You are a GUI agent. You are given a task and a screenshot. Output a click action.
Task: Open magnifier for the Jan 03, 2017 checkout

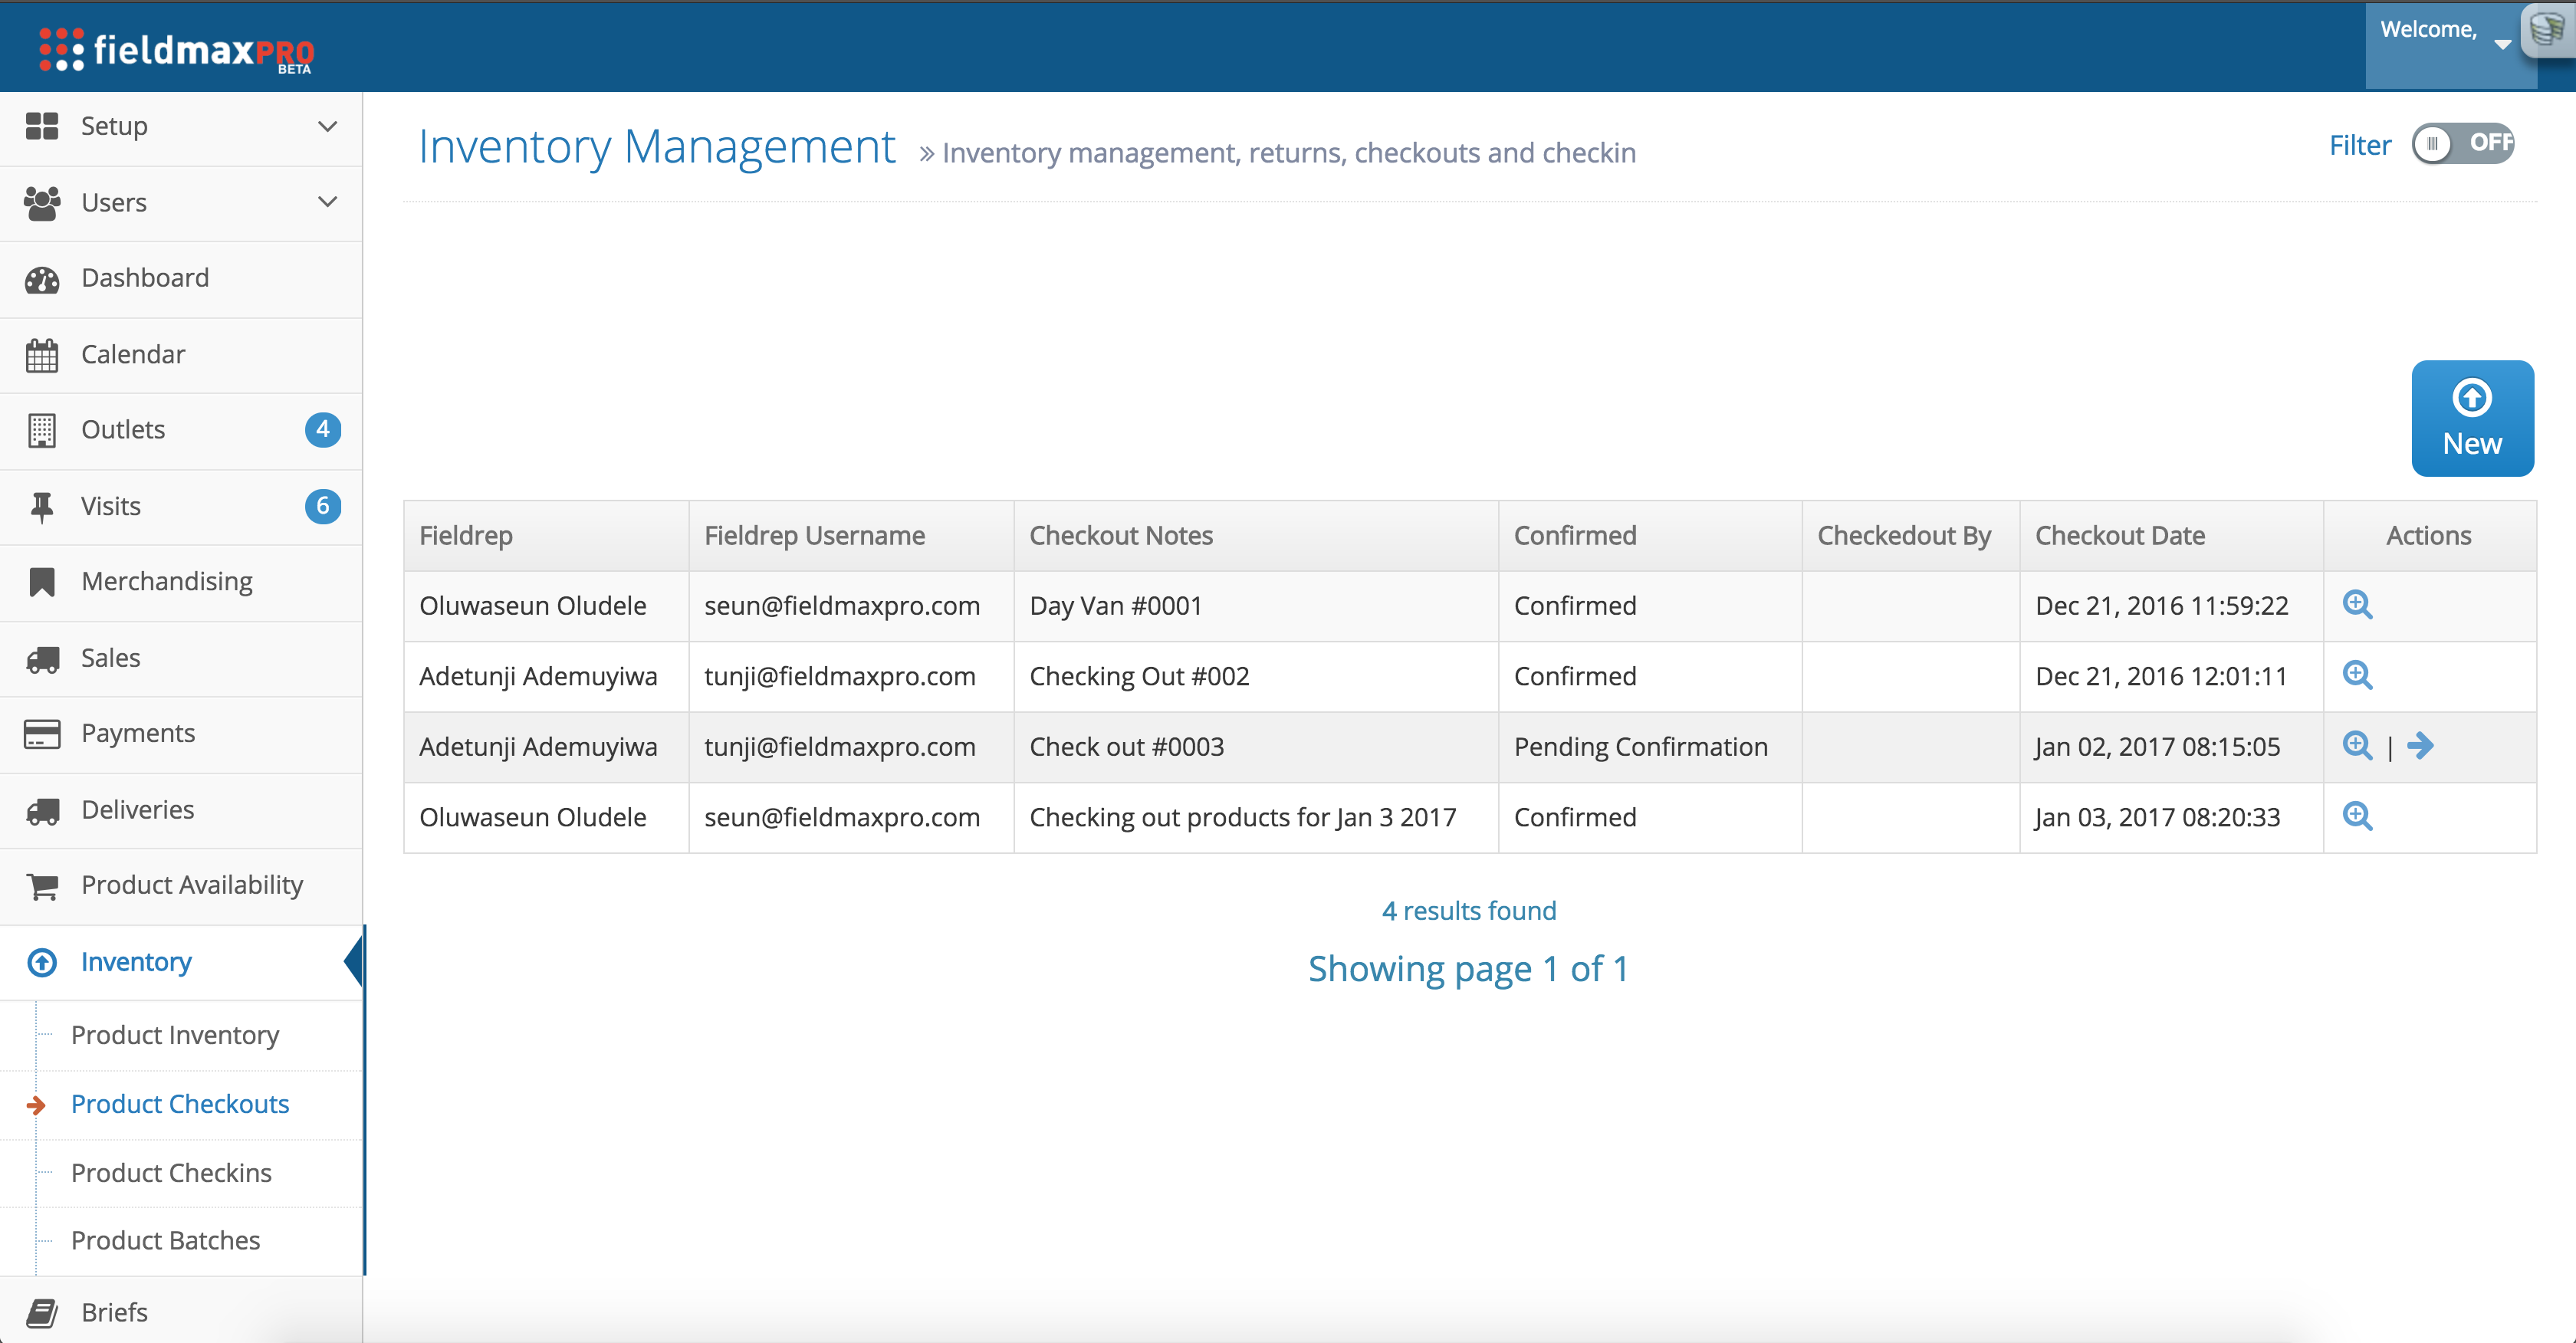tap(2357, 816)
